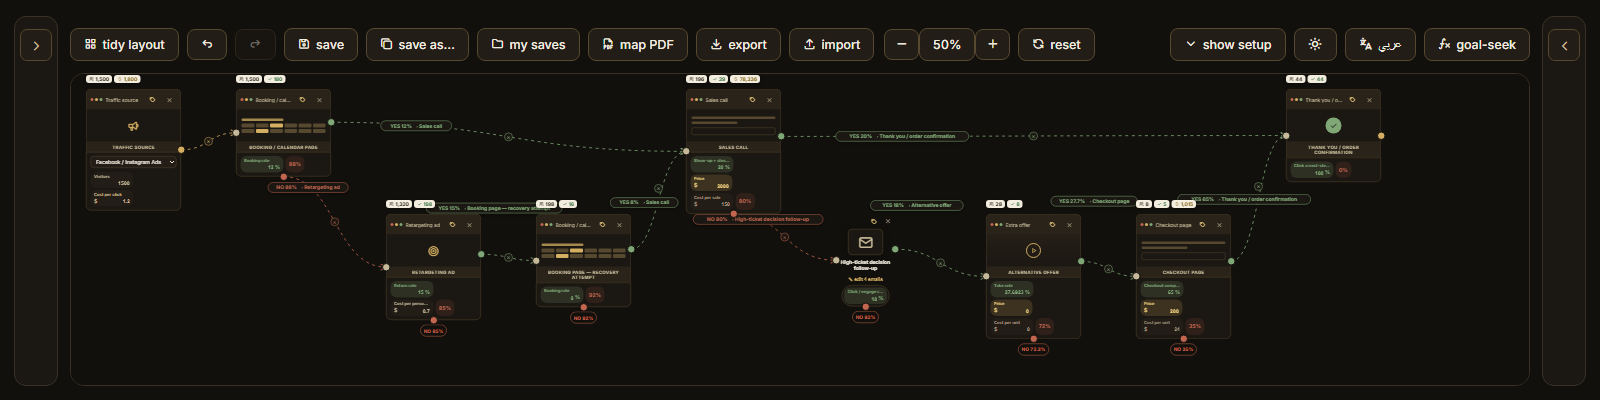Remove the Booking page recovery attempt node
Viewport: 1600px width, 400px height.
point(619,225)
